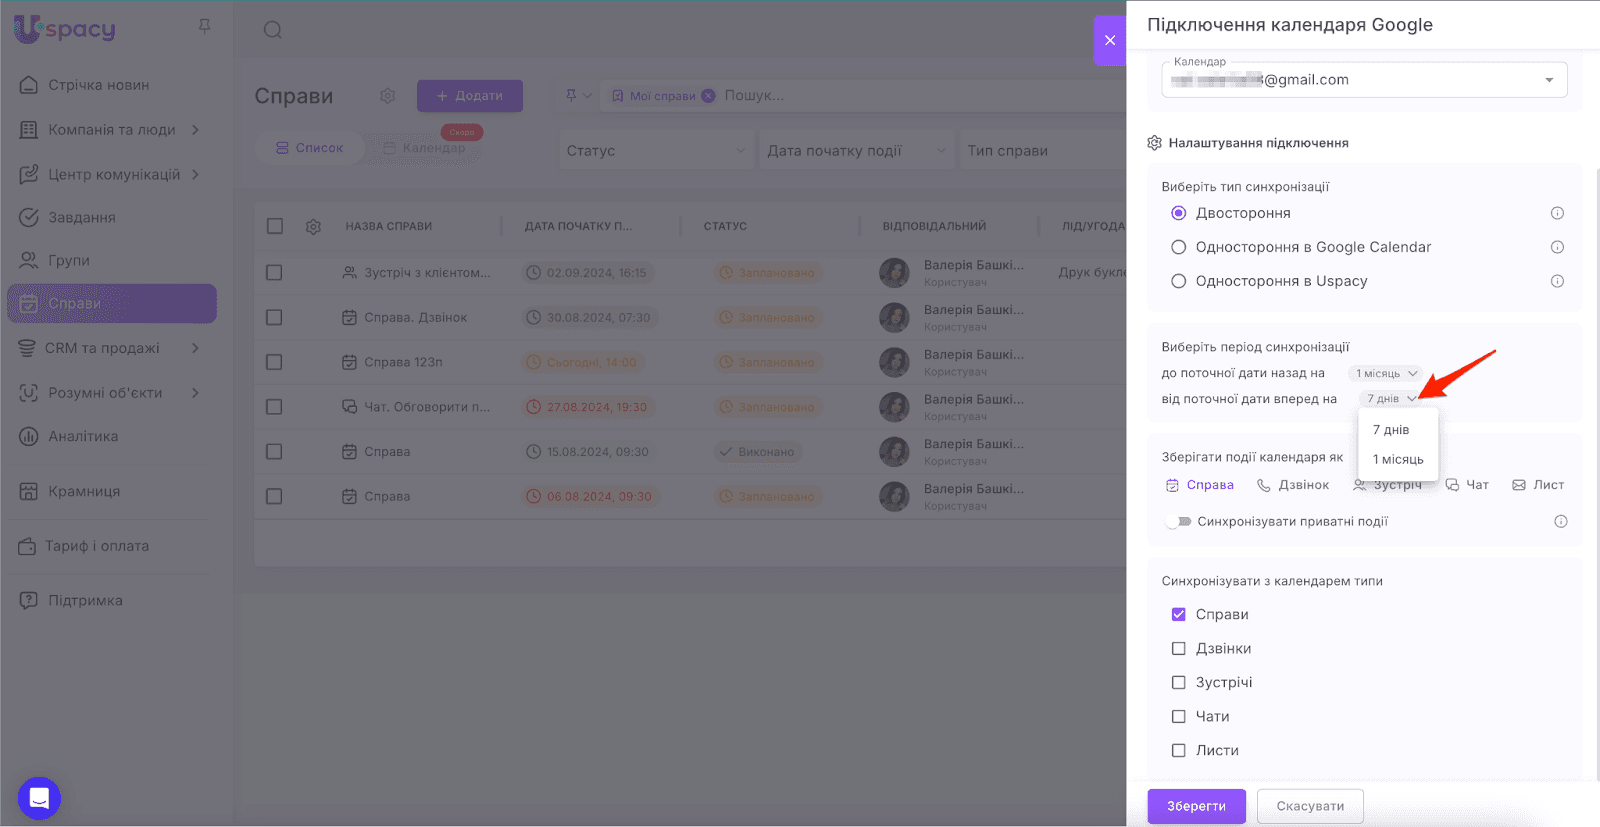The image size is (1600, 827).
Task: Uncheck the Справи sync type
Action: (x=1179, y=614)
